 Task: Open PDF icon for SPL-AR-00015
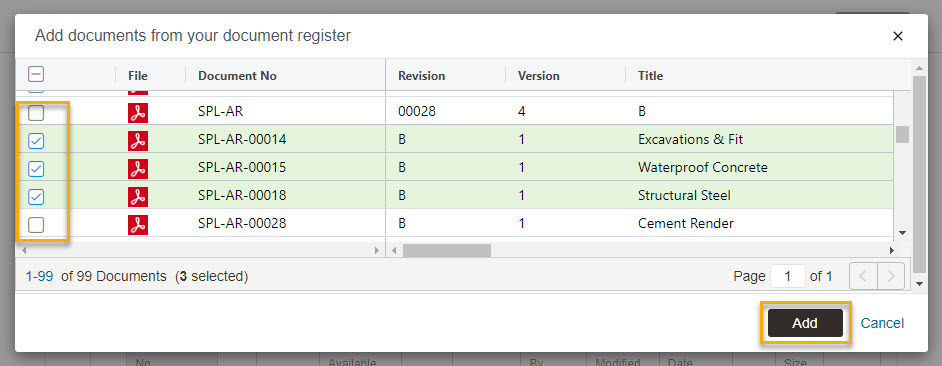tap(138, 169)
